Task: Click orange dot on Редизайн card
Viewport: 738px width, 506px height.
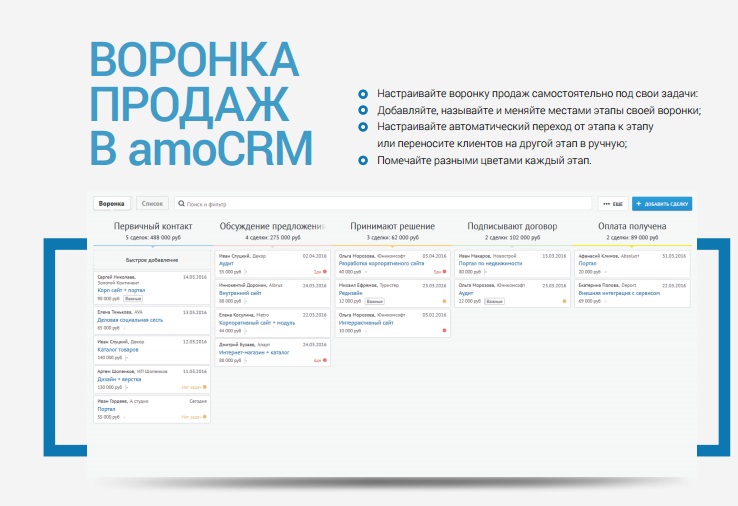Action: point(444,301)
